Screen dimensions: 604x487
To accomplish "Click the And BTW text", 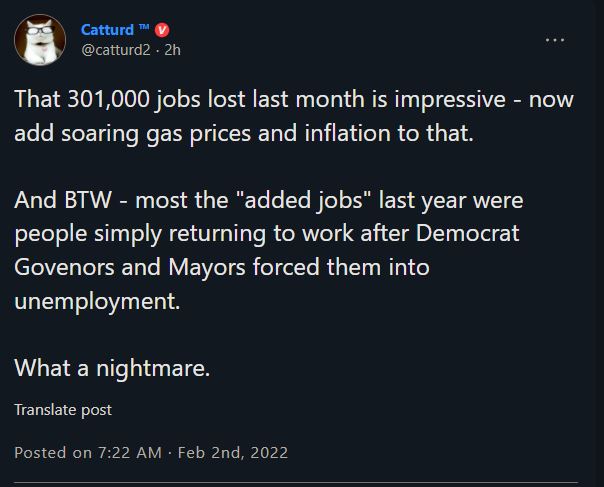I will click(63, 200).
